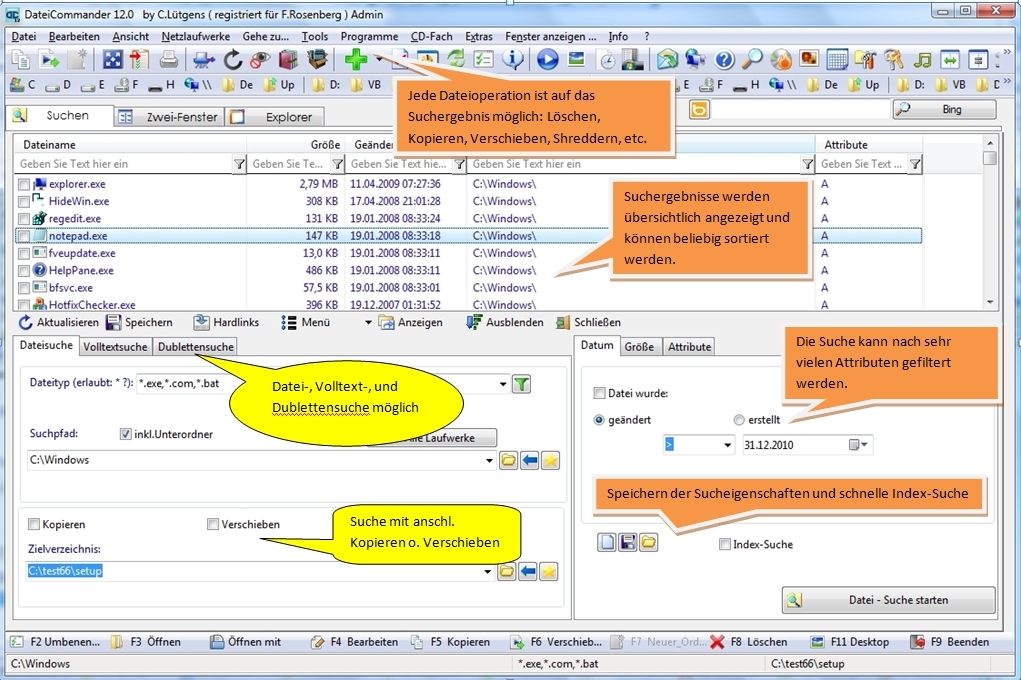
Task: Click the Hardlinks button
Action: (x=226, y=322)
